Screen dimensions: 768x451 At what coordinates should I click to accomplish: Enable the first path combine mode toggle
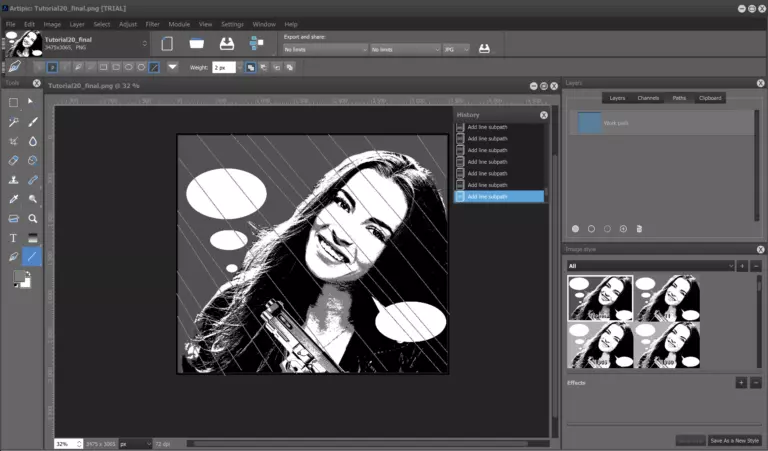pos(250,67)
